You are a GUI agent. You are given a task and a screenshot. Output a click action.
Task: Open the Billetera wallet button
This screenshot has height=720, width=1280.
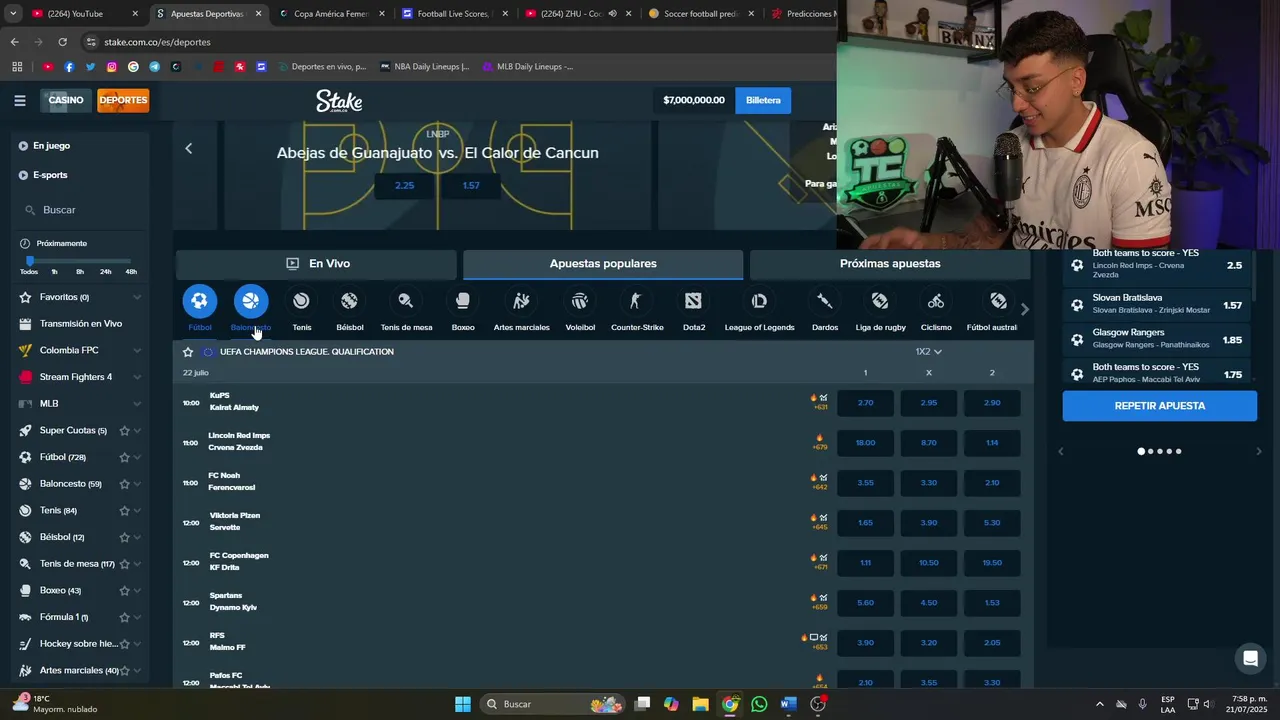pos(763,100)
